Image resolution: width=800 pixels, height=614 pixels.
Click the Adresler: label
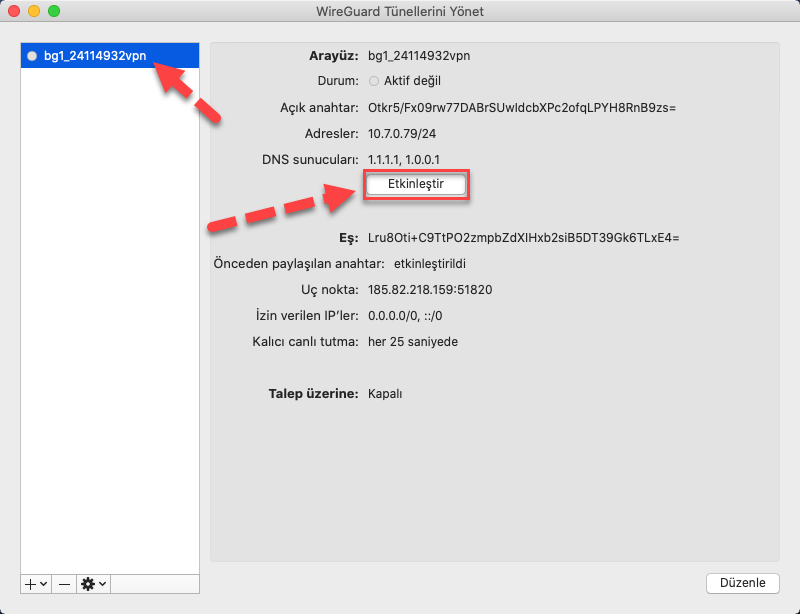click(x=332, y=134)
